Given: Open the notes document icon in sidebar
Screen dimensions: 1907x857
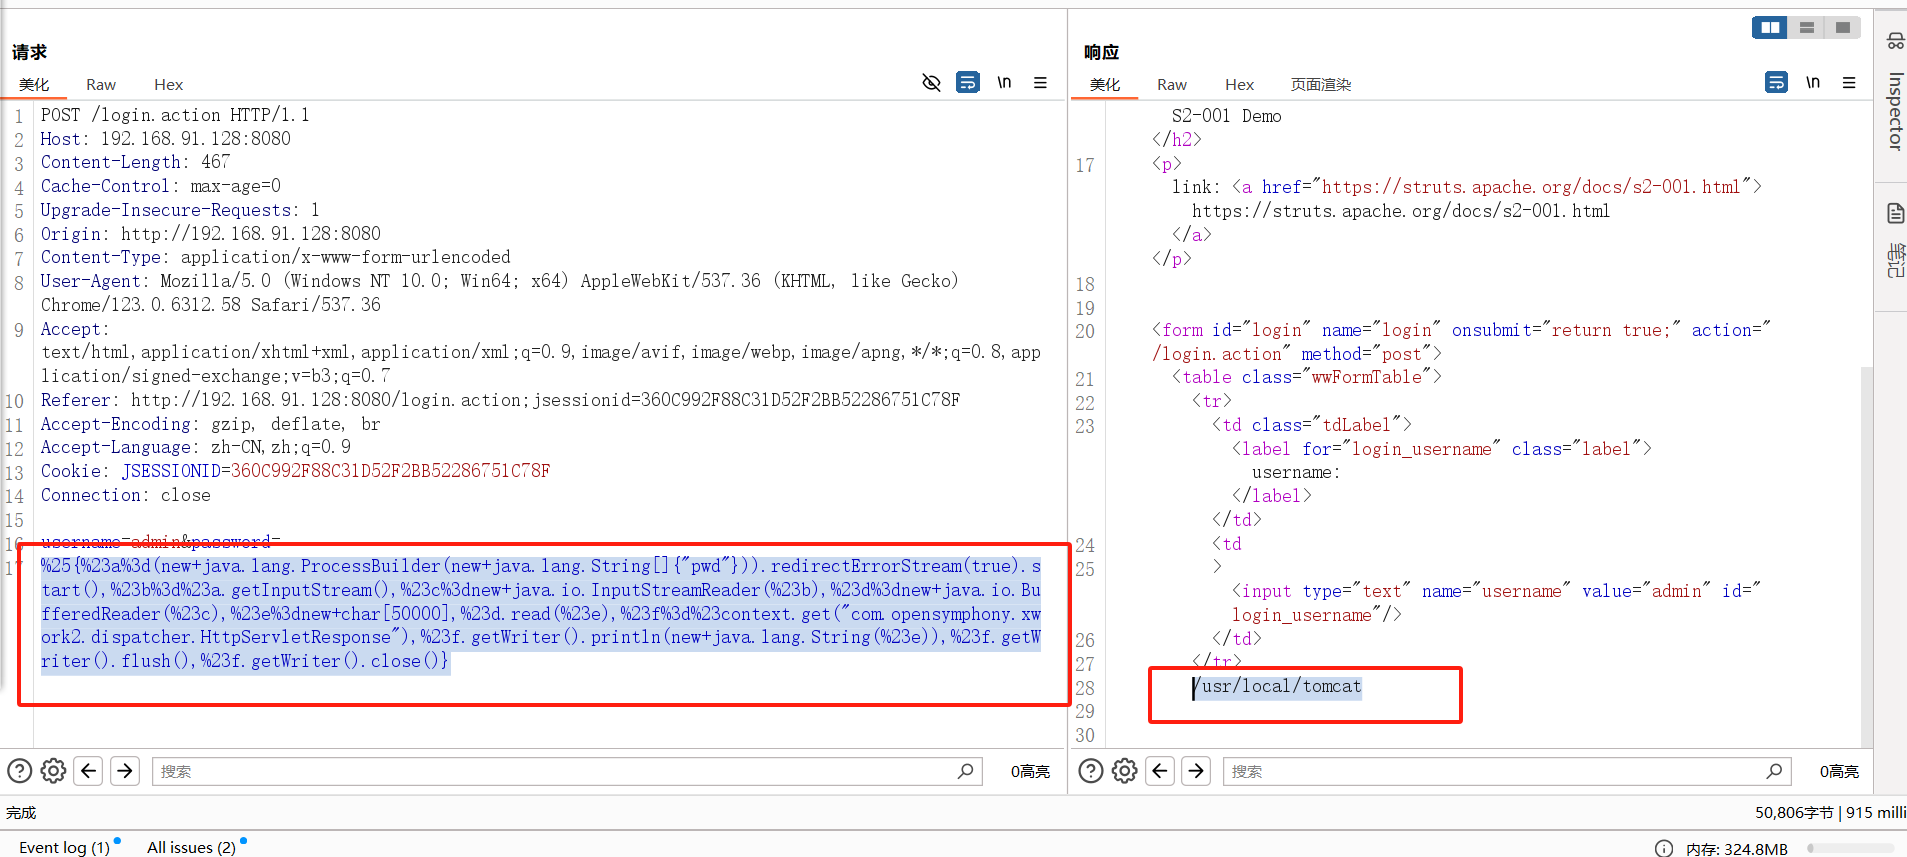Looking at the screenshot, I should [1895, 213].
